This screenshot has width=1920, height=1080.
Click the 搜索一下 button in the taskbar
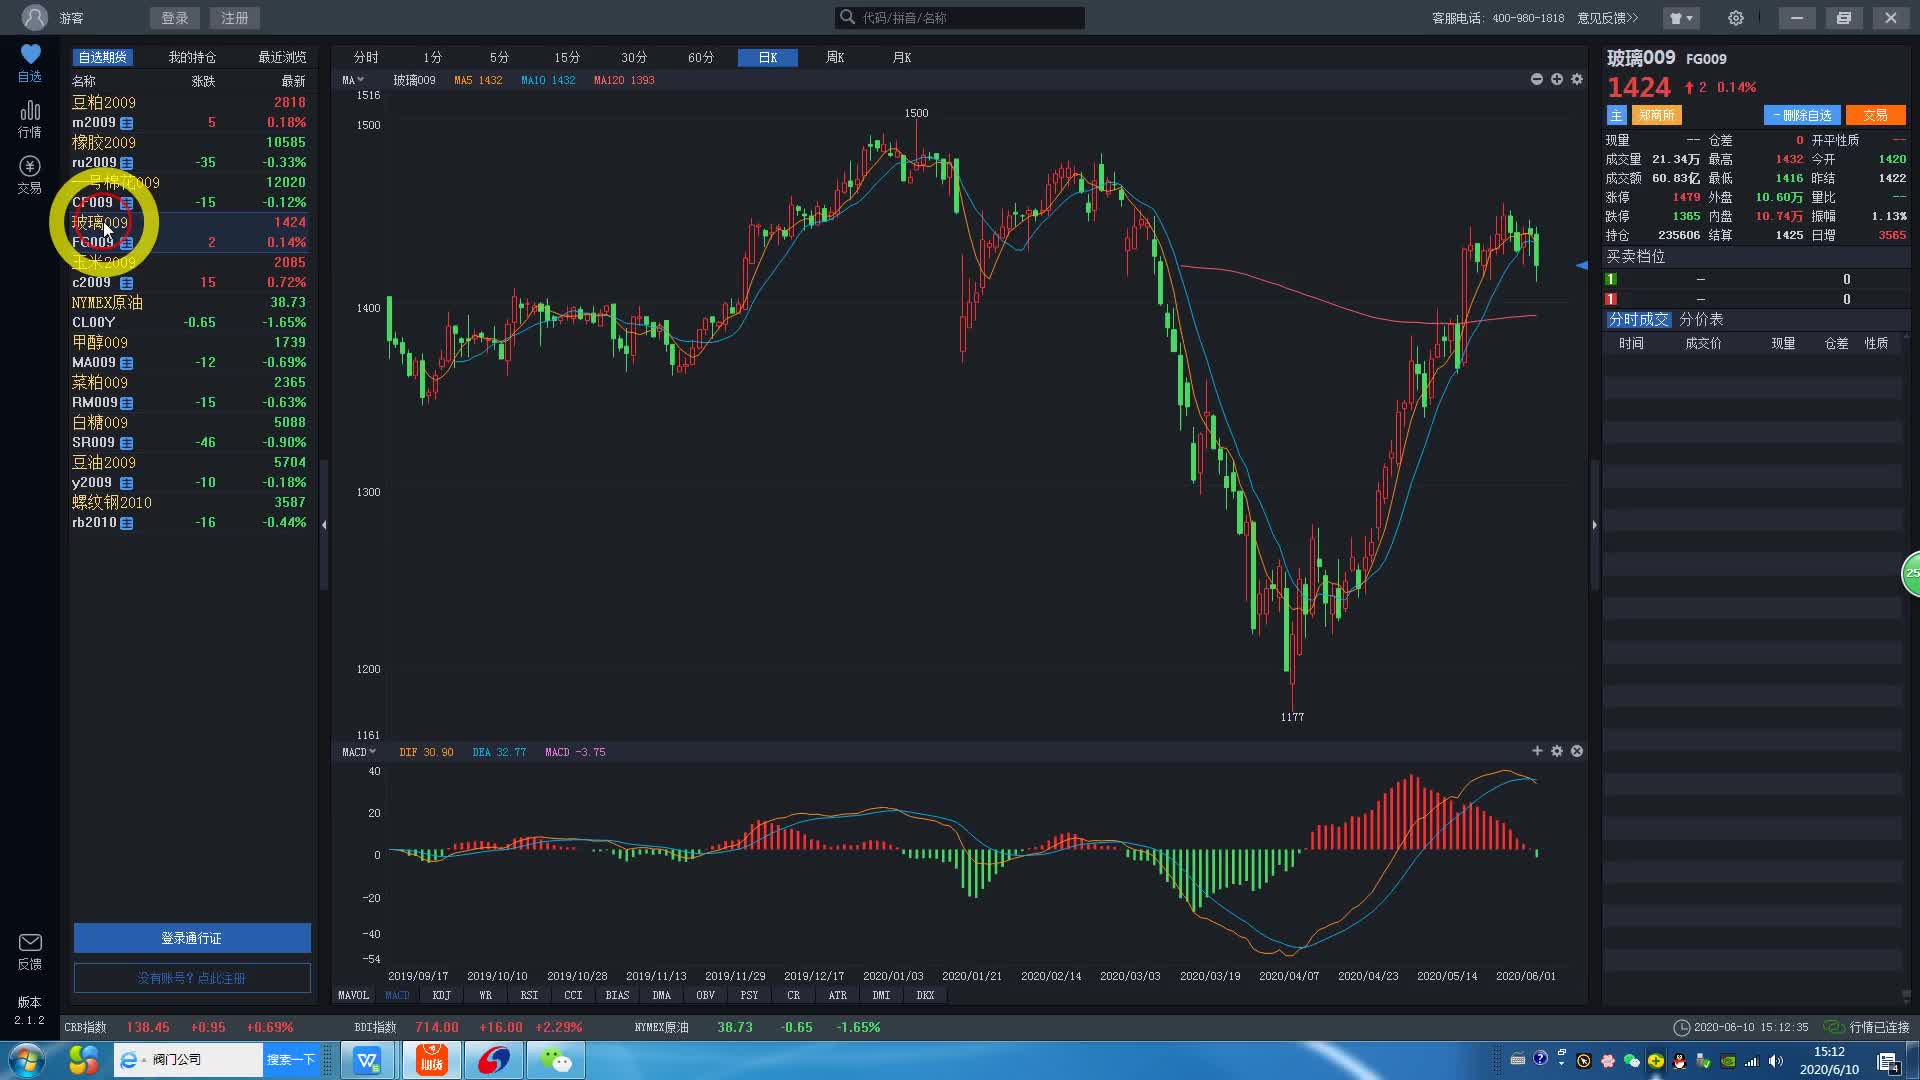[x=290, y=1060]
